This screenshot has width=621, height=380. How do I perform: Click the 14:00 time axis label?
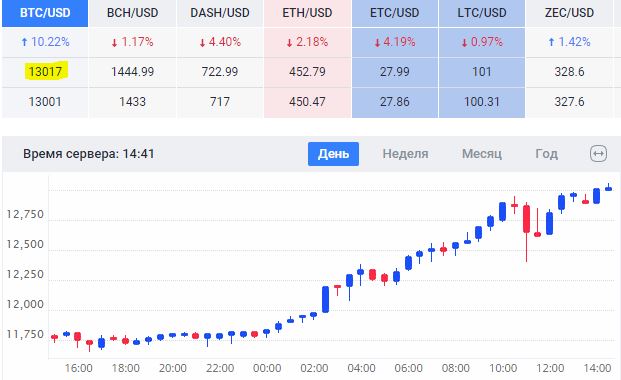[x=597, y=368]
